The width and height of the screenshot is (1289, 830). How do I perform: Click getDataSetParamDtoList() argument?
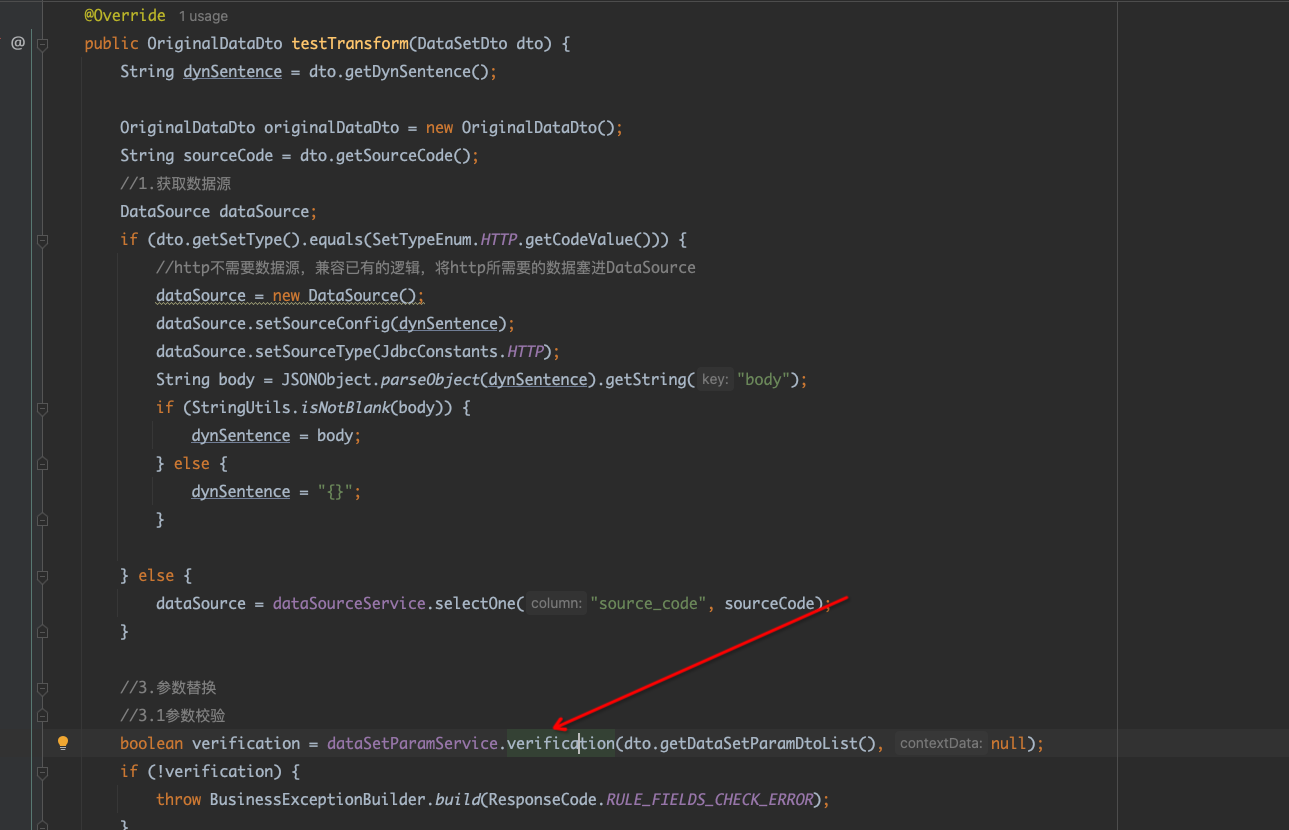(x=767, y=743)
